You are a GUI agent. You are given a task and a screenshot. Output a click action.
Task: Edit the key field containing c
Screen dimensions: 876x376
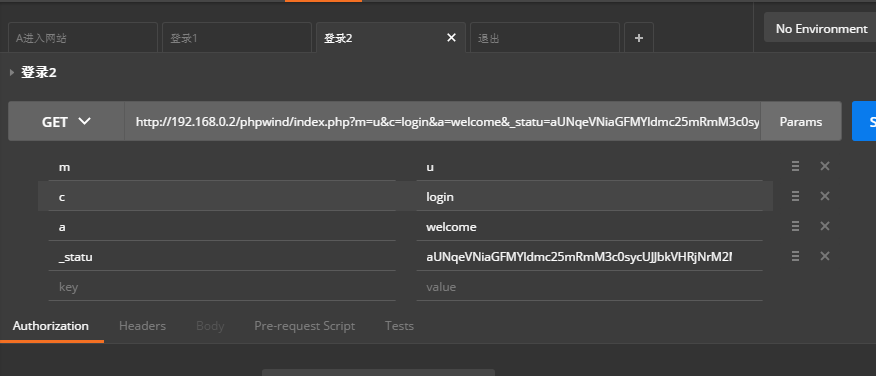click(222, 197)
